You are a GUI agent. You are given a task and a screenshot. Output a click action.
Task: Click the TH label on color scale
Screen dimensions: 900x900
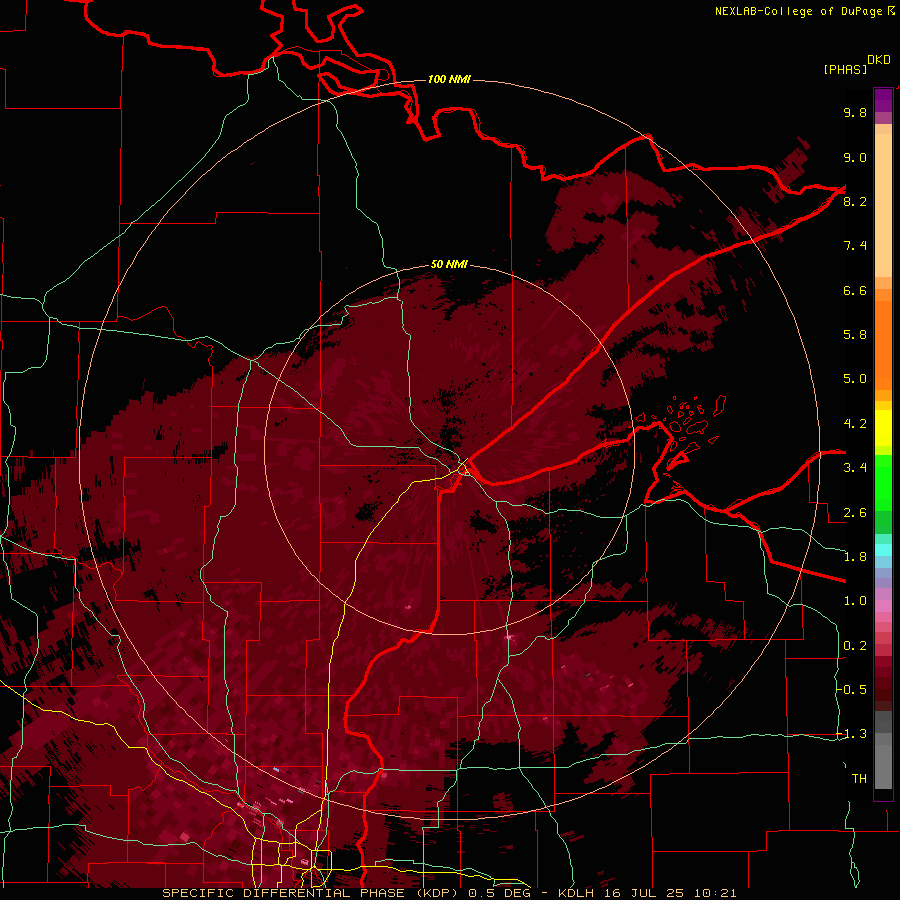coord(859,779)
